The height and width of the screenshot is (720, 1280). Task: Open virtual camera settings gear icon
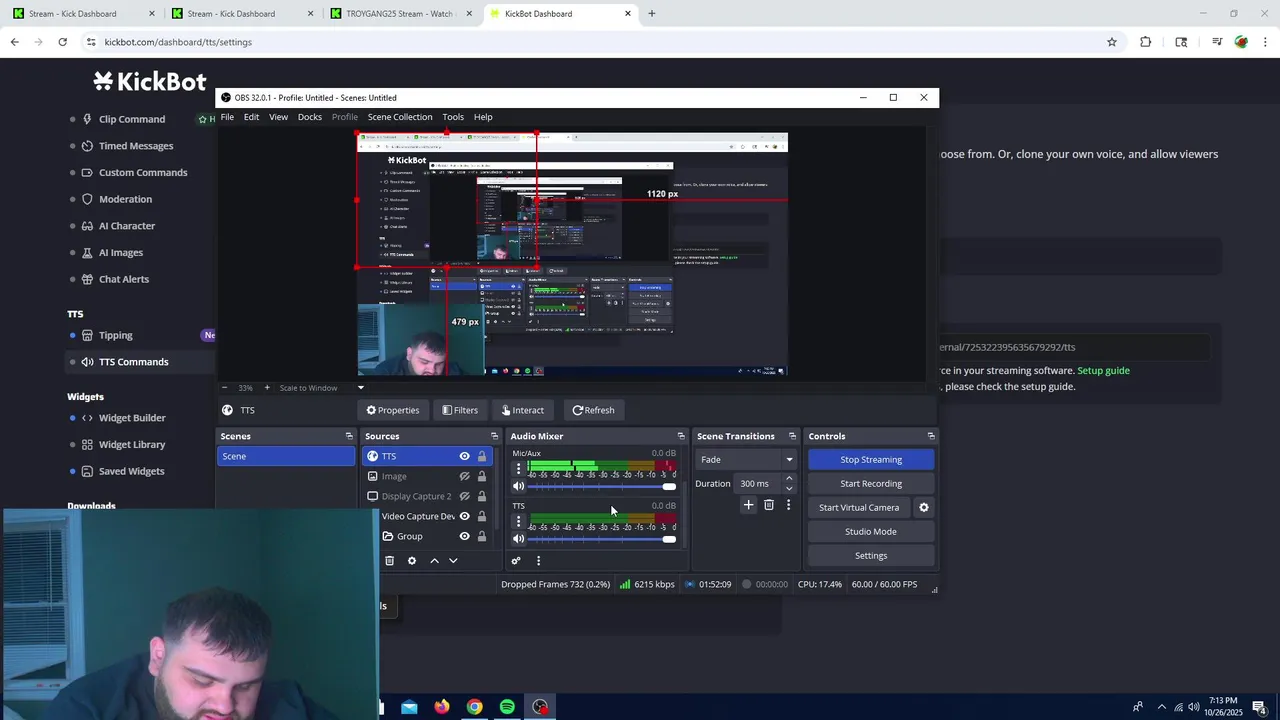(924, 508)
